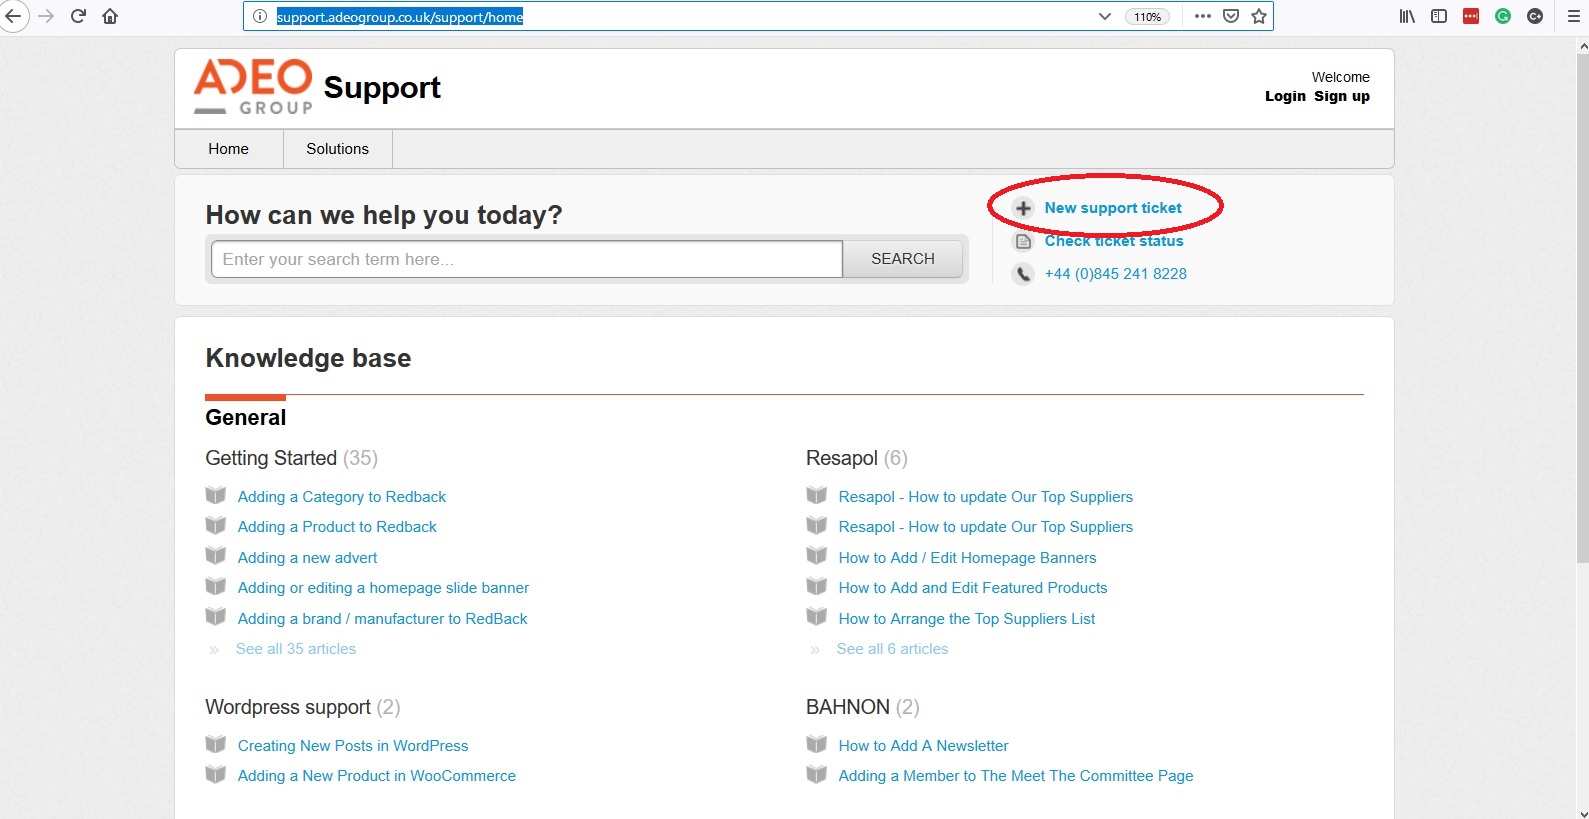Open the Home navigation tab
Screen dimensions: 1589x819
tap(229, 149)
